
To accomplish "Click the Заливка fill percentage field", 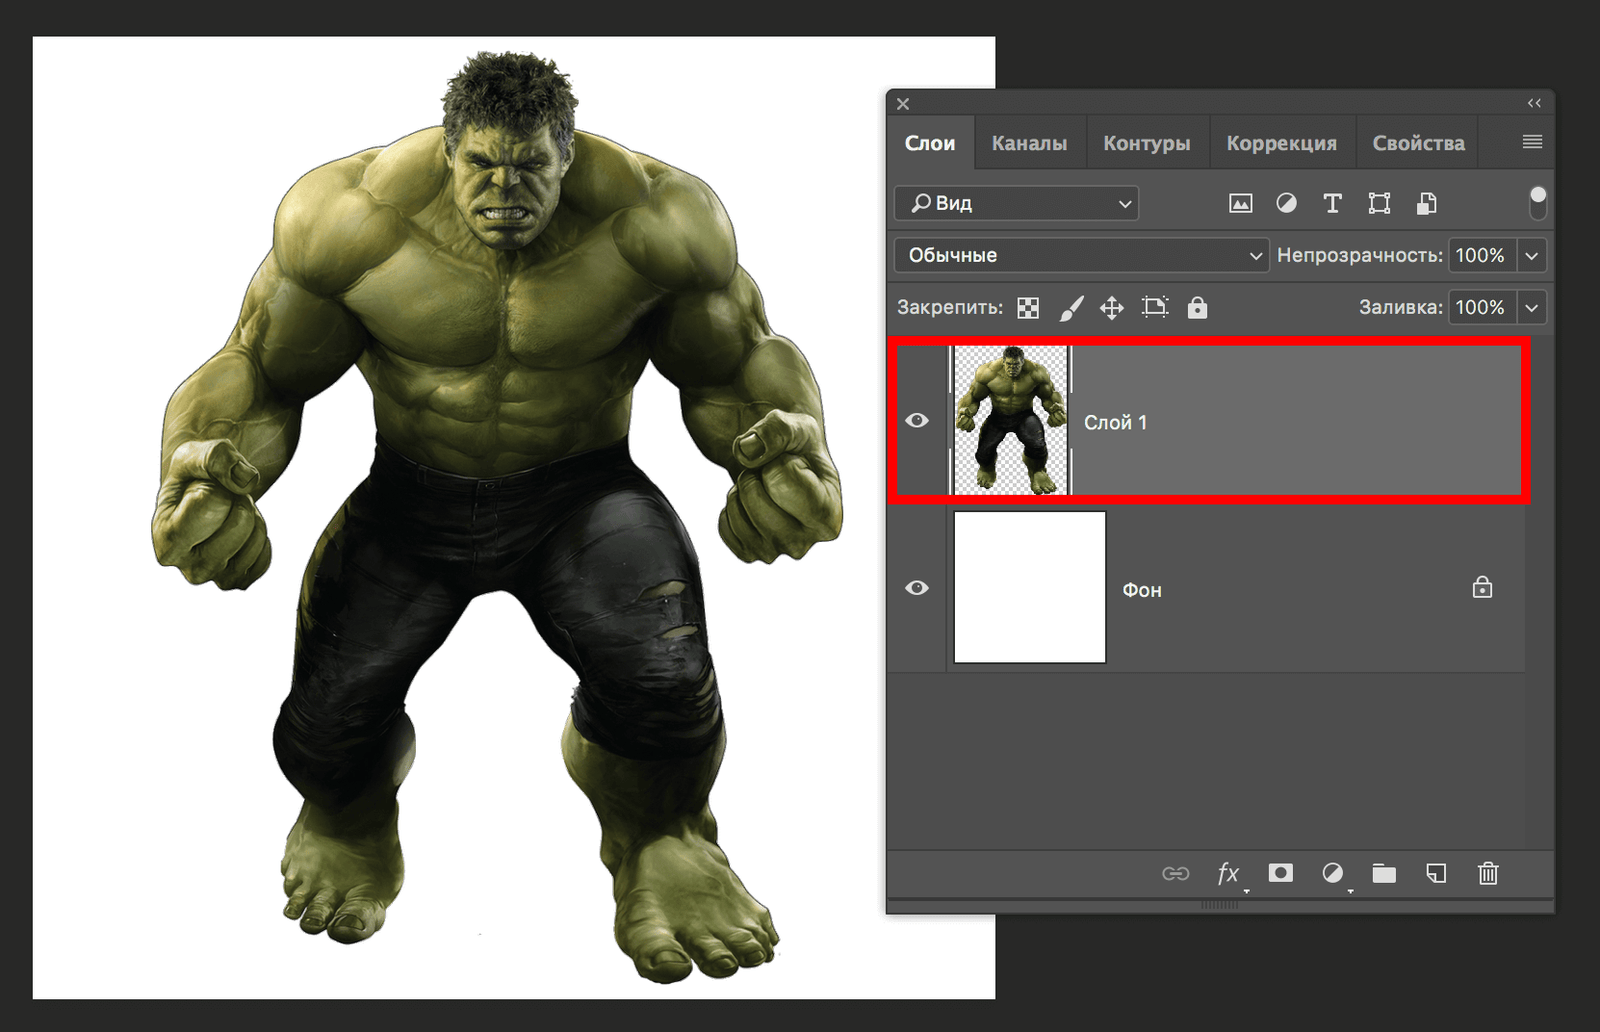I will pyautogui.click(x=1480, y=308).
